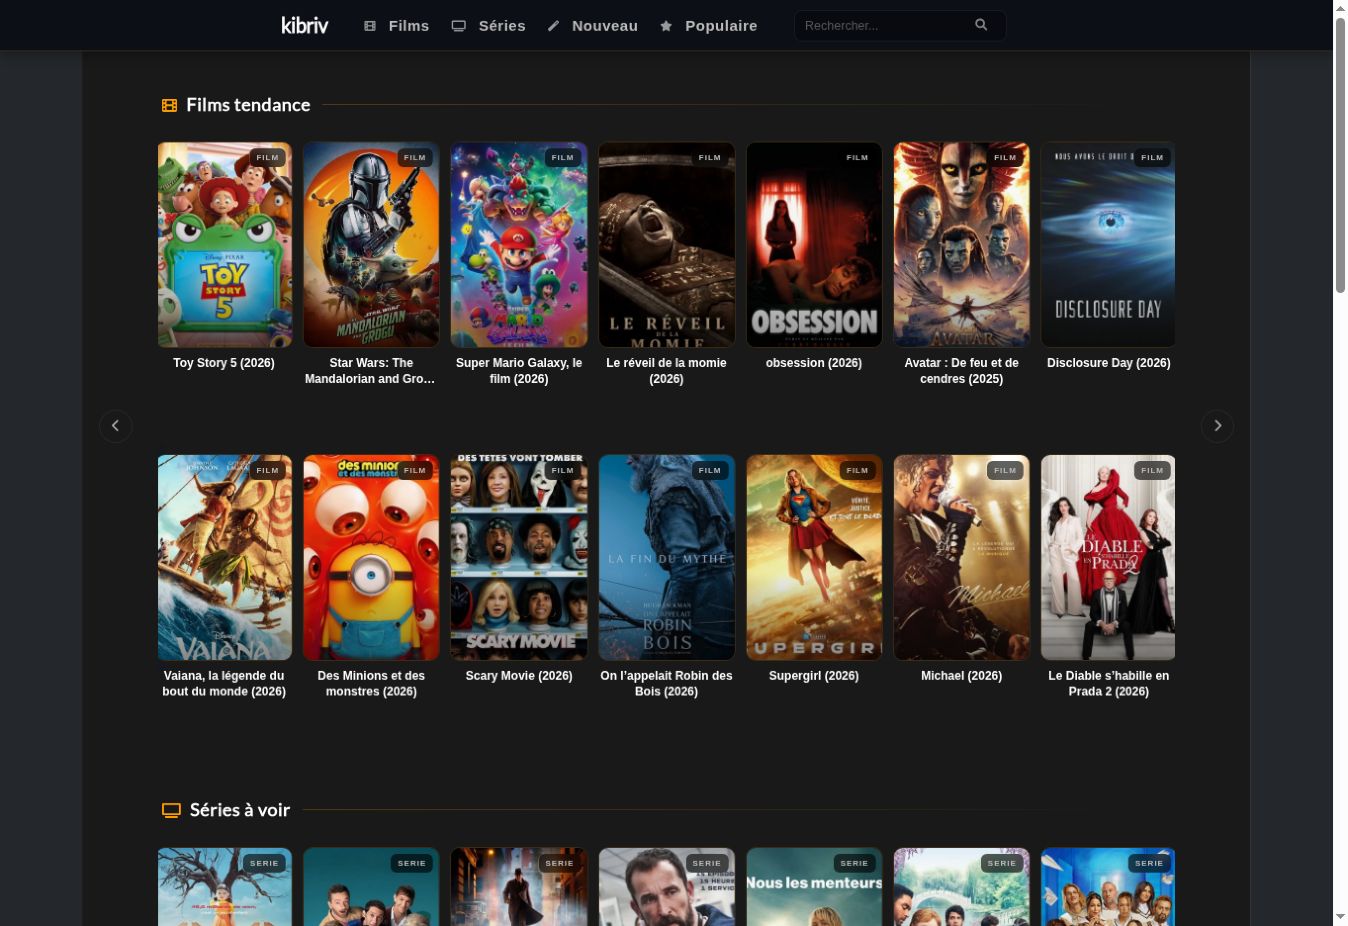
Task: Open the Disclosure Day poster
Action: point(1108,245)
